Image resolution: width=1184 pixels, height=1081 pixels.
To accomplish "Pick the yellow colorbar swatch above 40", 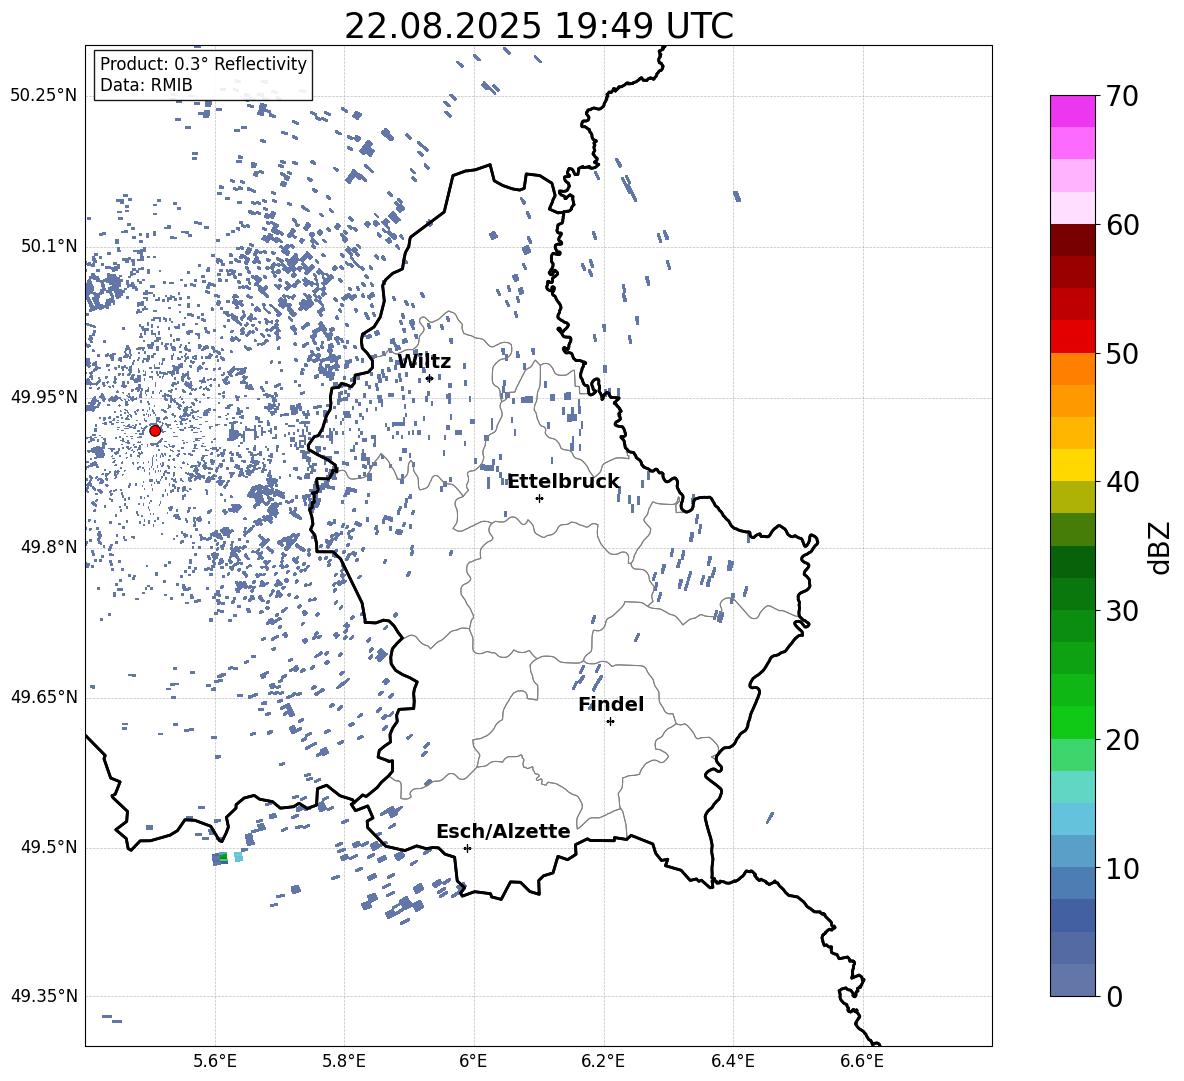I will click(1073, 466).
